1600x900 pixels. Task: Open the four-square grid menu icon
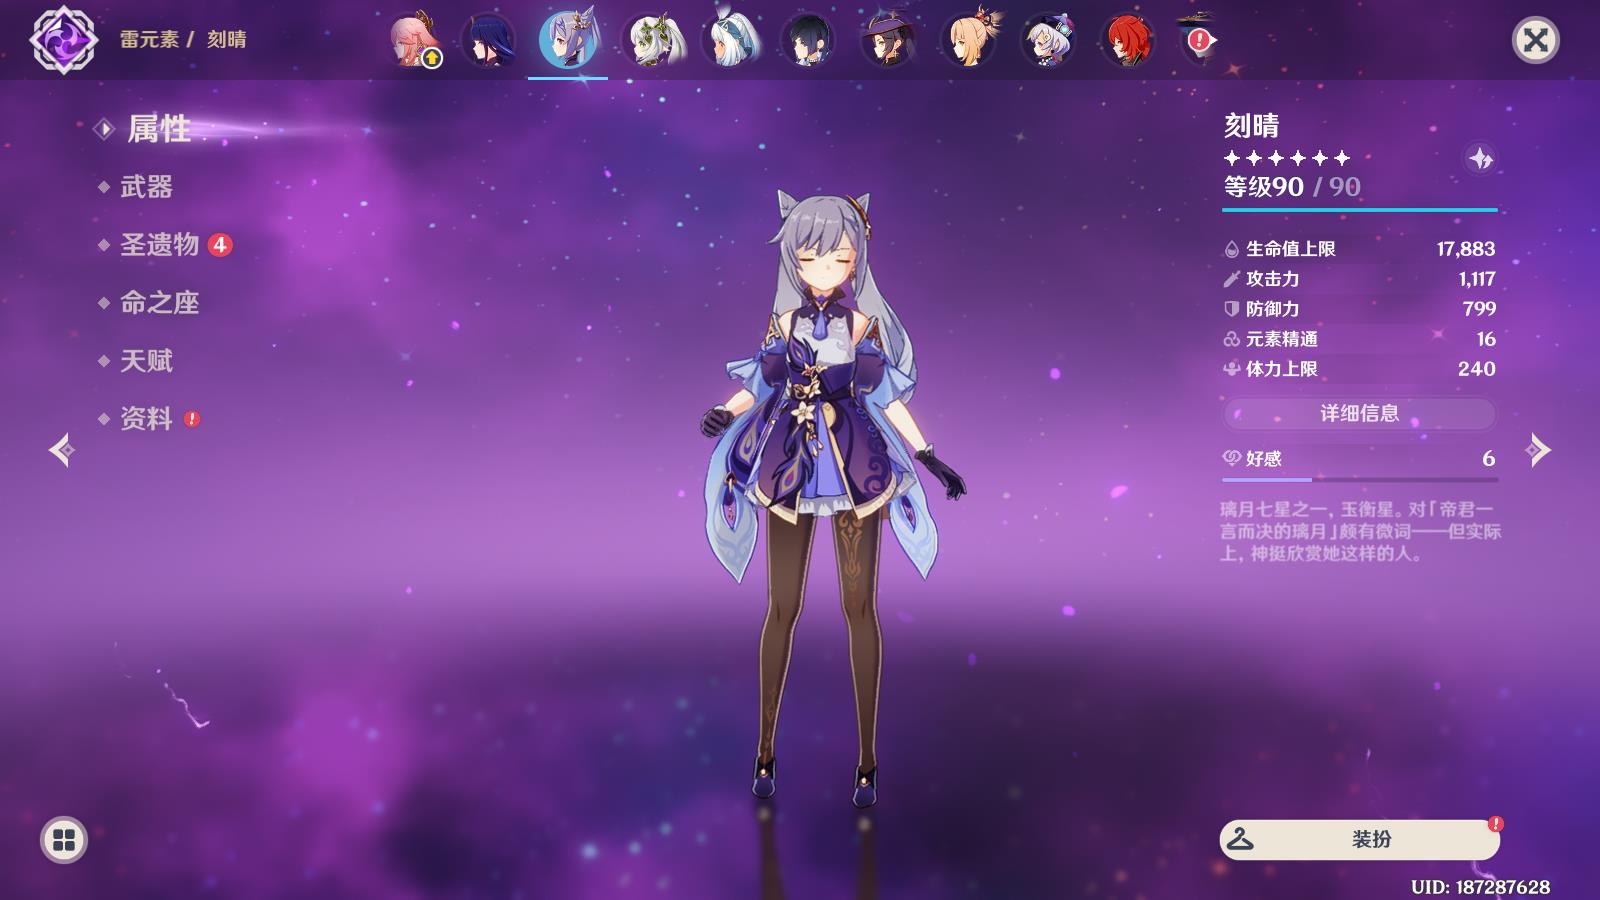(x=64, y=840)
